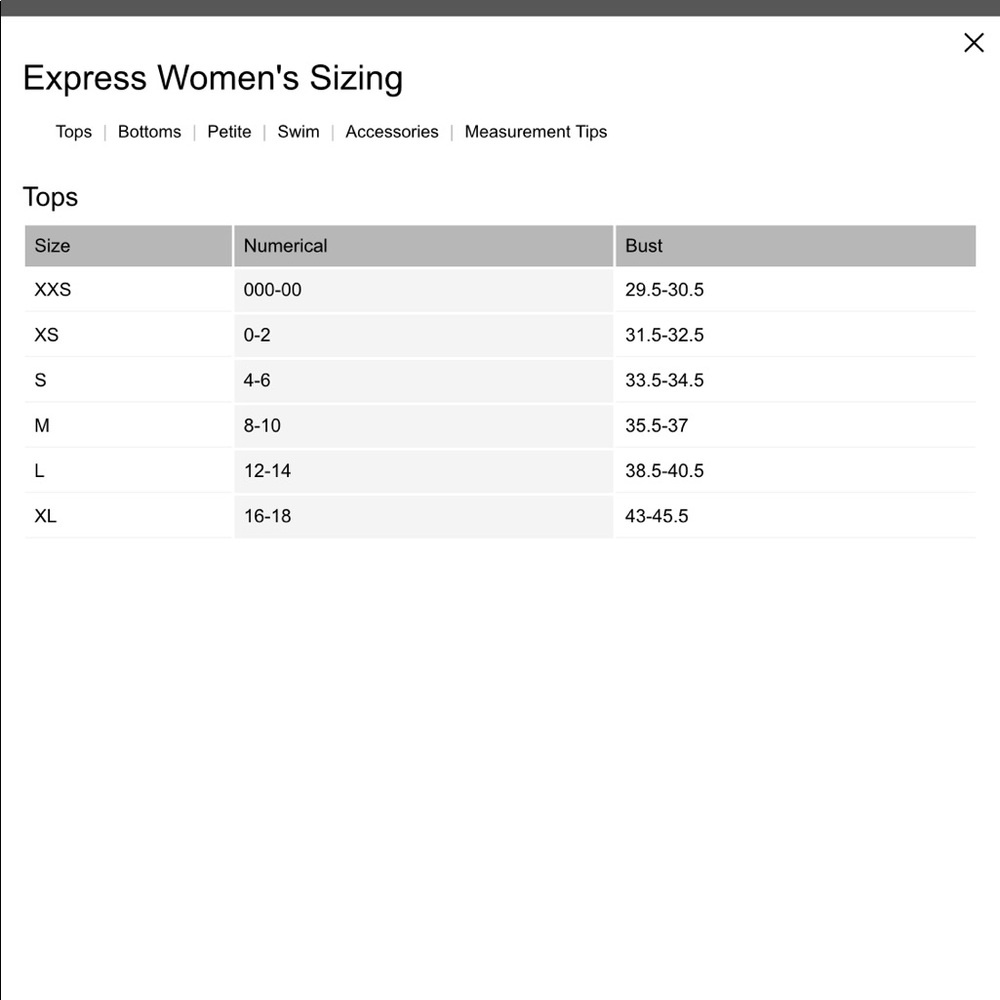Click the Numerical column header

[x=423, y=246]
